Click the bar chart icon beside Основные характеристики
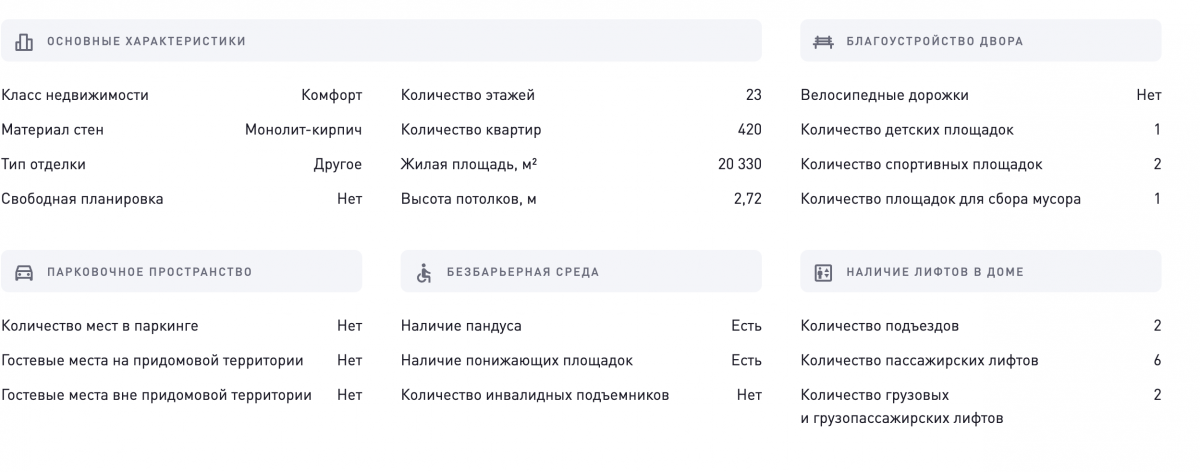Image resolution: width=1200 pixels, height=472 pixels. pyautogui.click(x=24, y=42)
